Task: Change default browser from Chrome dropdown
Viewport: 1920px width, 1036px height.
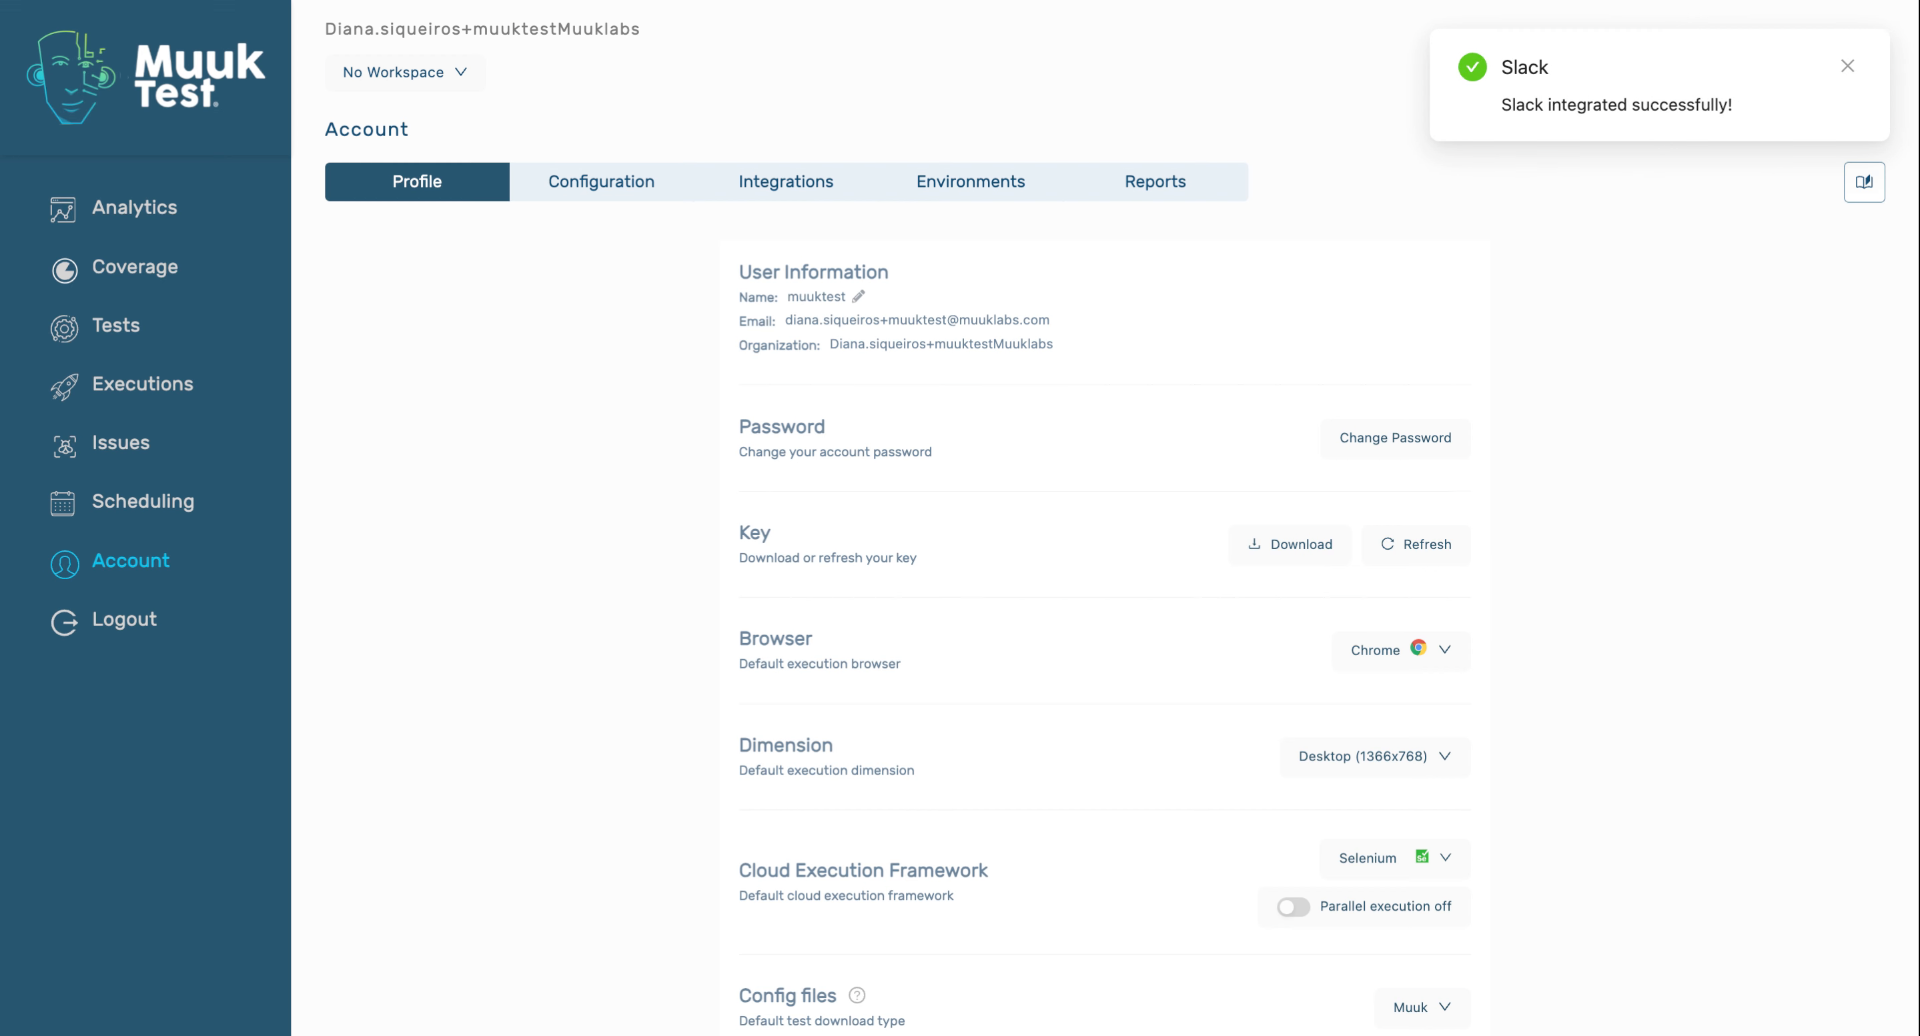Action: [x=1399, y=649]
